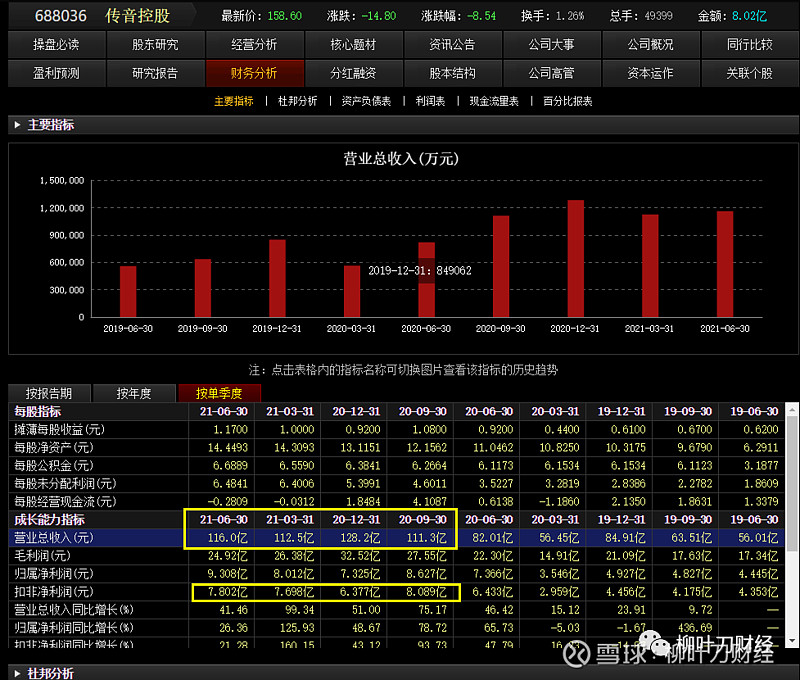This screenshot has height=680, width=800.
Task: Open the 公司高管 tab
Action: click(x=552, y=73)
